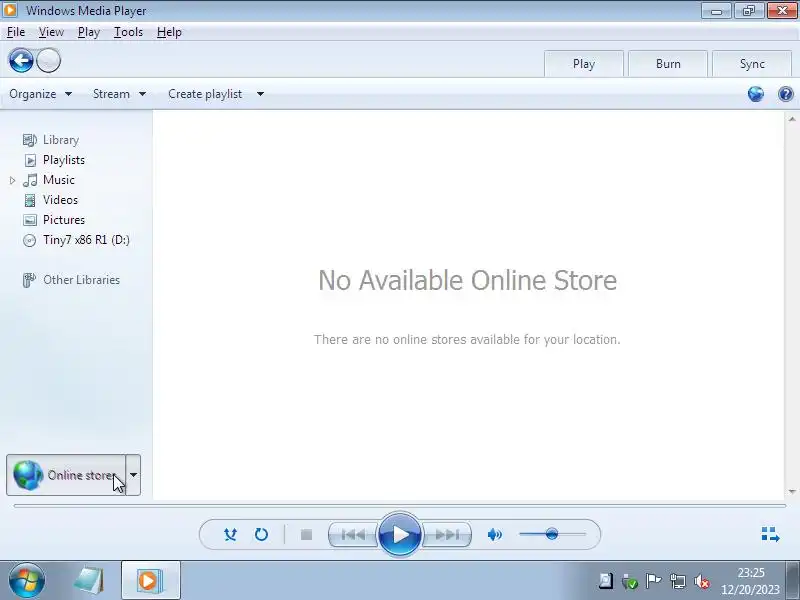Click the Videos film icon in sidebar

30,200
